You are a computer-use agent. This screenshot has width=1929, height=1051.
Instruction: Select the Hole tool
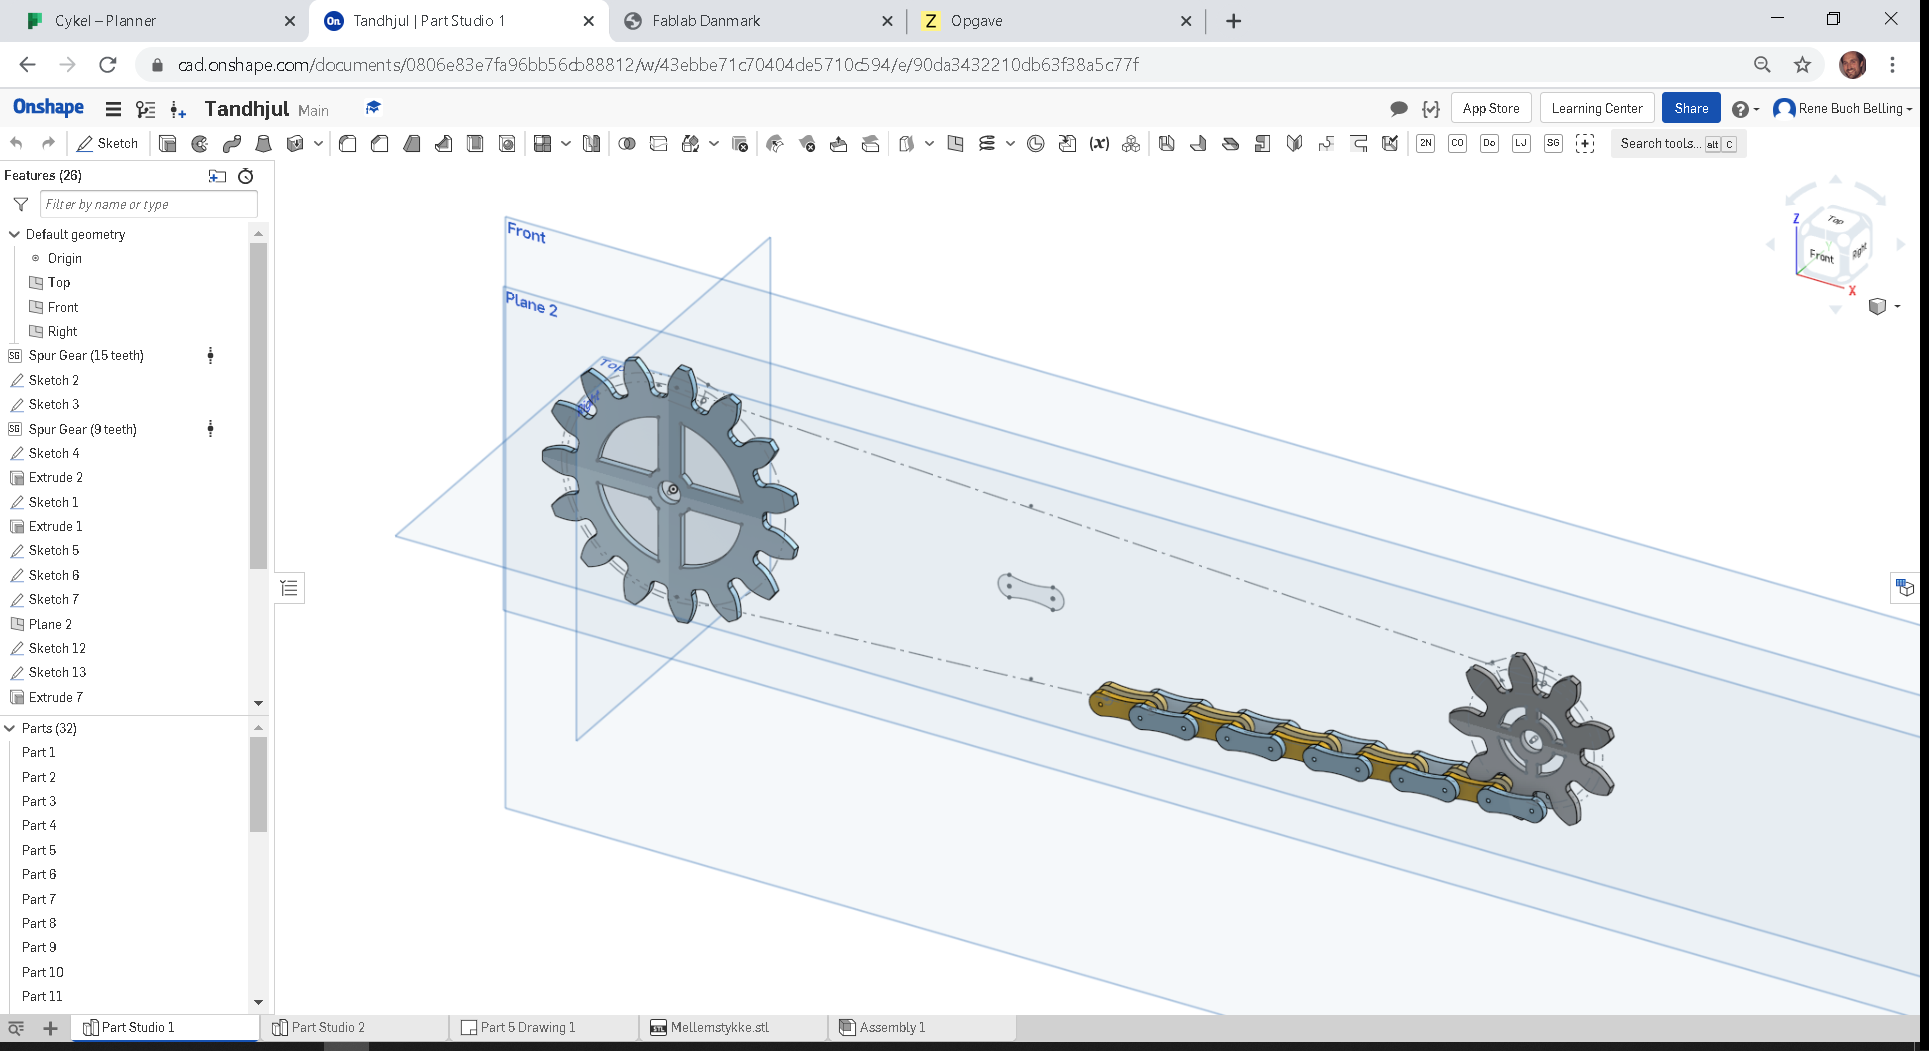508,144
